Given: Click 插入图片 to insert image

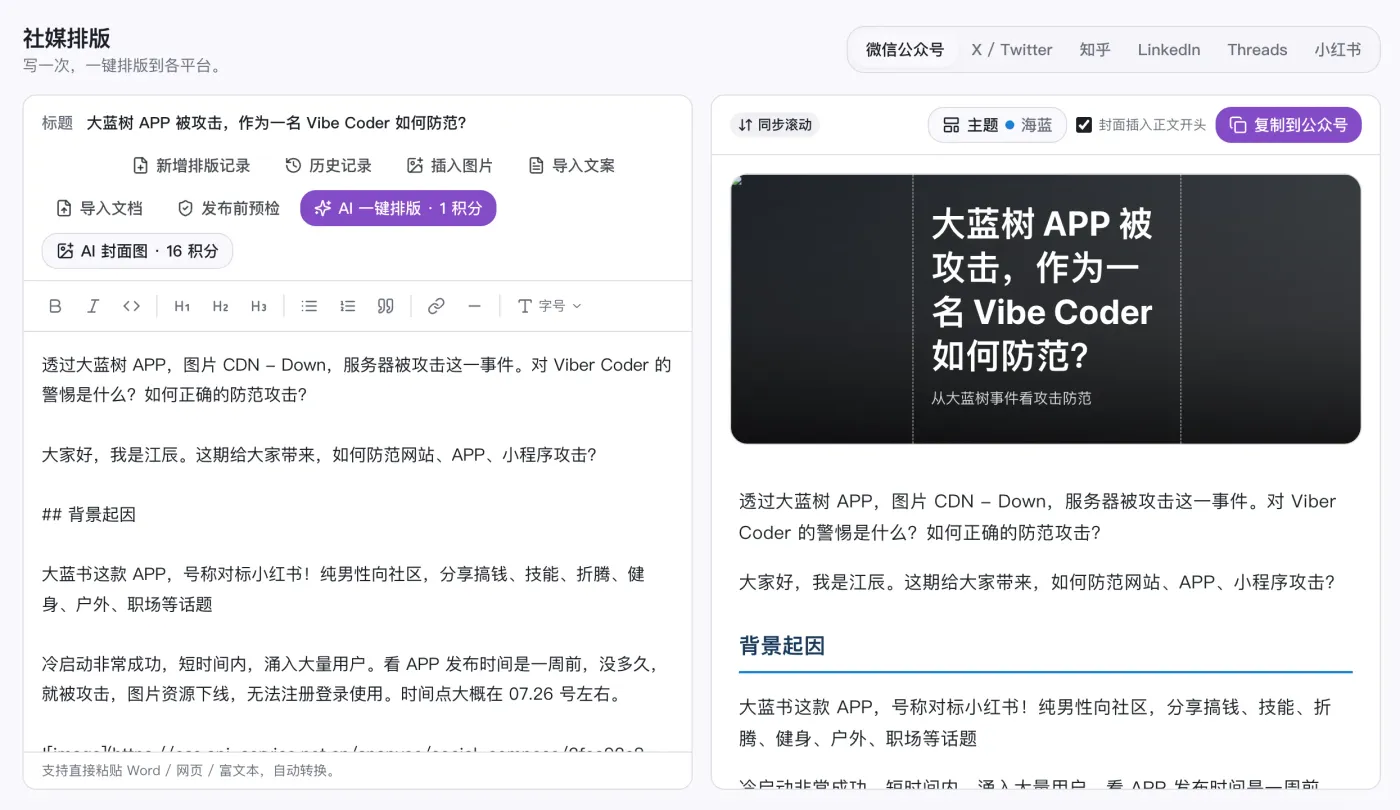Looking at the screenshot, I should 449,165.
